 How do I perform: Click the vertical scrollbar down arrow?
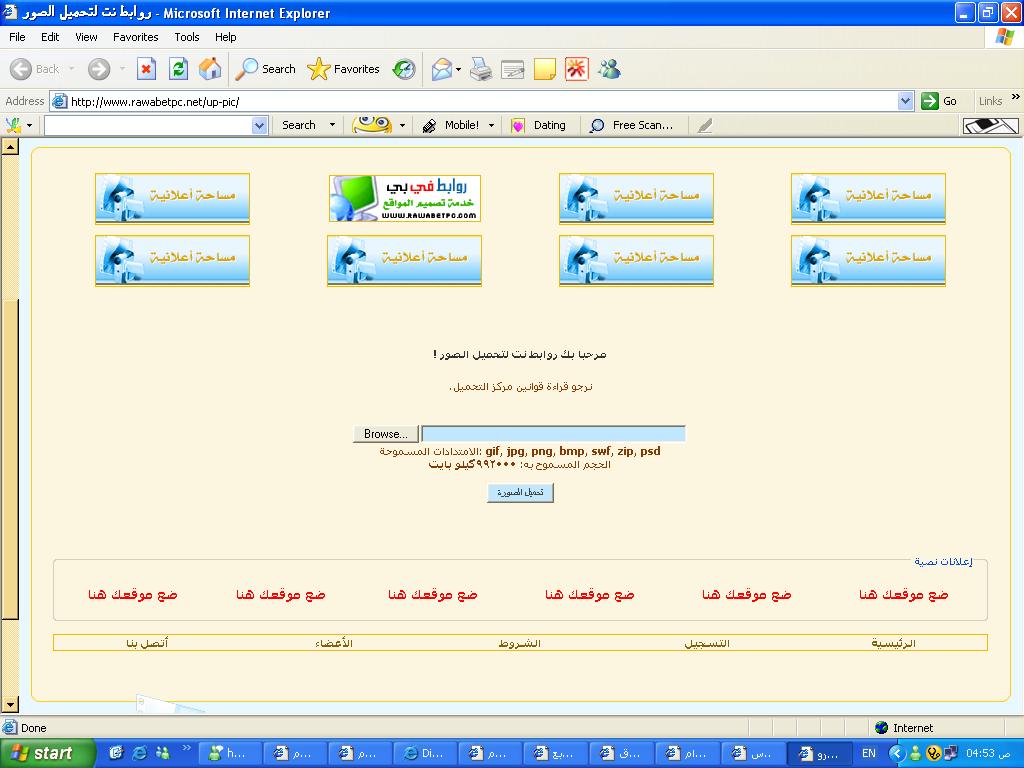tap(10, 706)
